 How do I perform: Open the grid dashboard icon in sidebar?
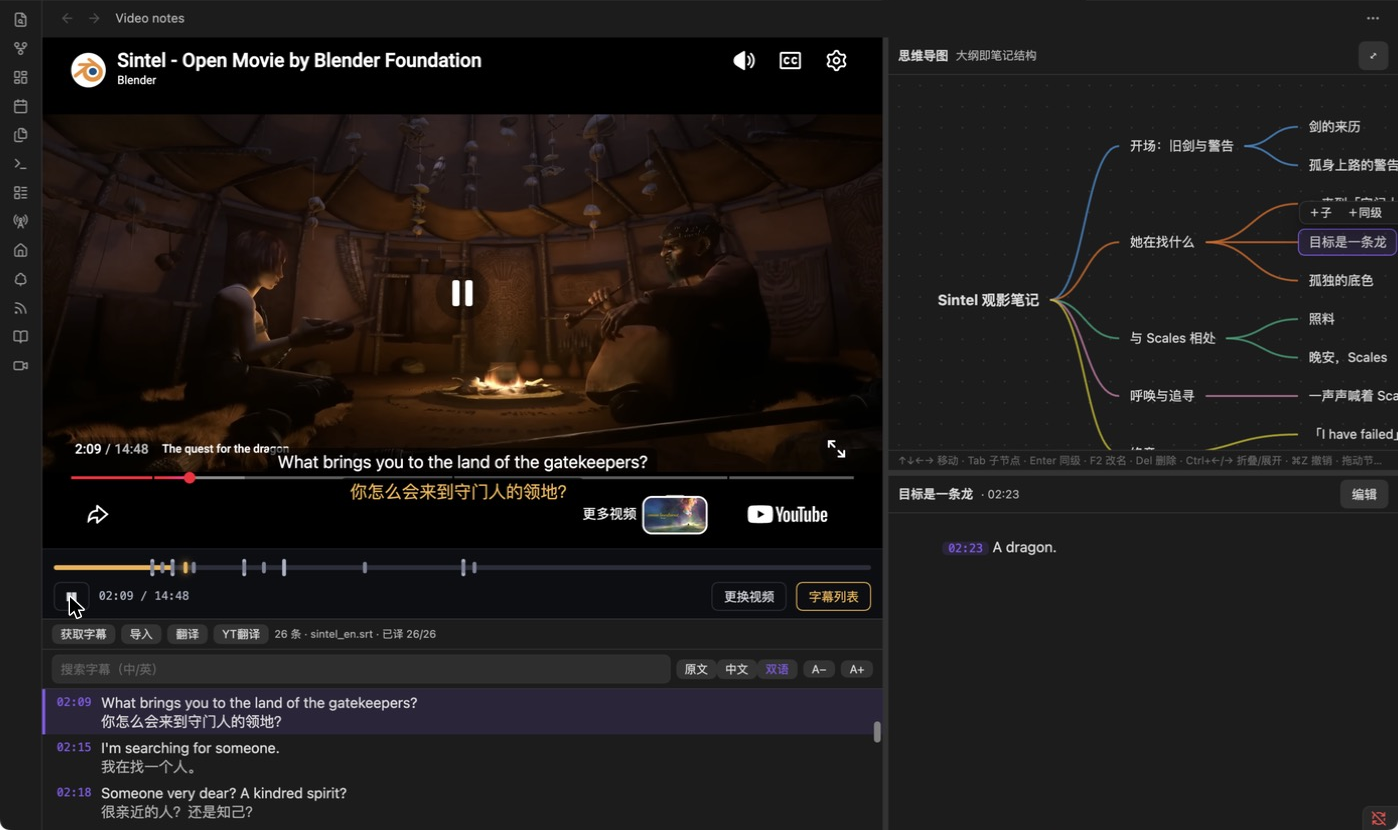(x=20, y=77)
